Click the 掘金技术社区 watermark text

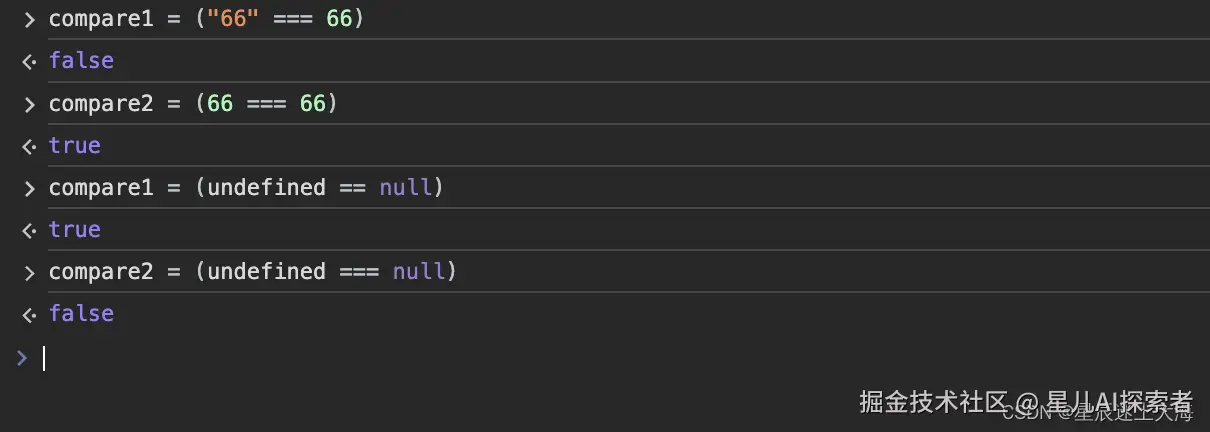[932, 402]
